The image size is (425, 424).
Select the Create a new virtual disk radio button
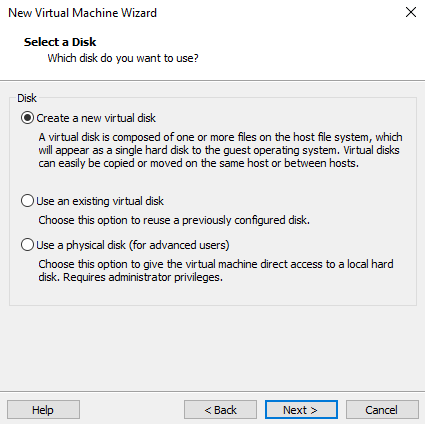(x=27, y=118)
